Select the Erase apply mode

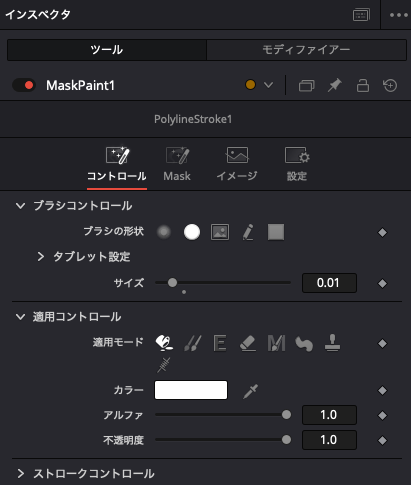click(x=248, y=343)
